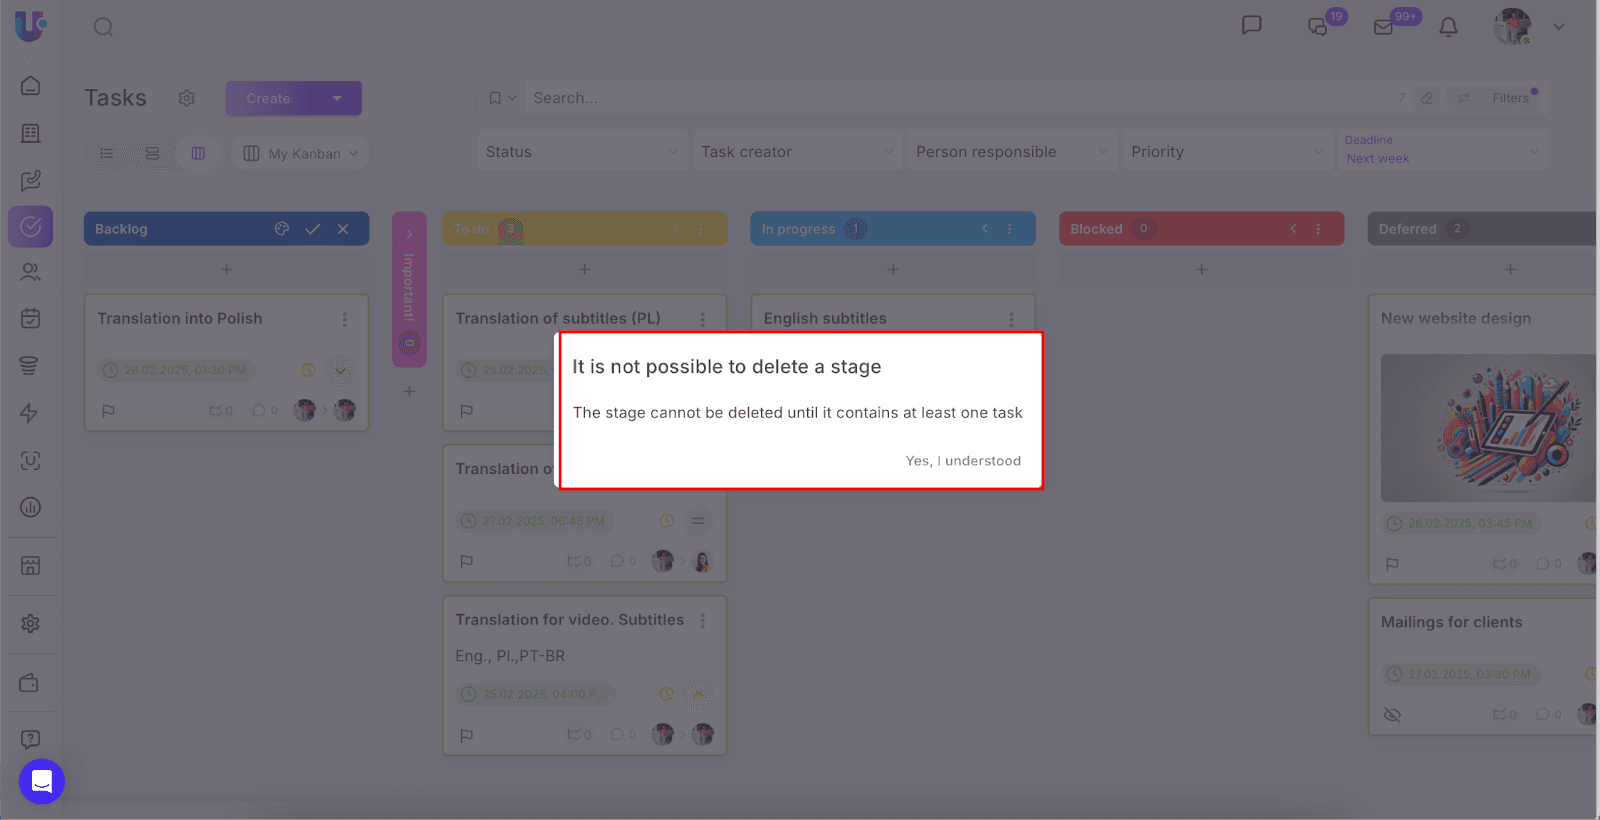Switch to Kanban board view
The image size is (1600, 820).
pyautogui.click(x=198, y=154)
